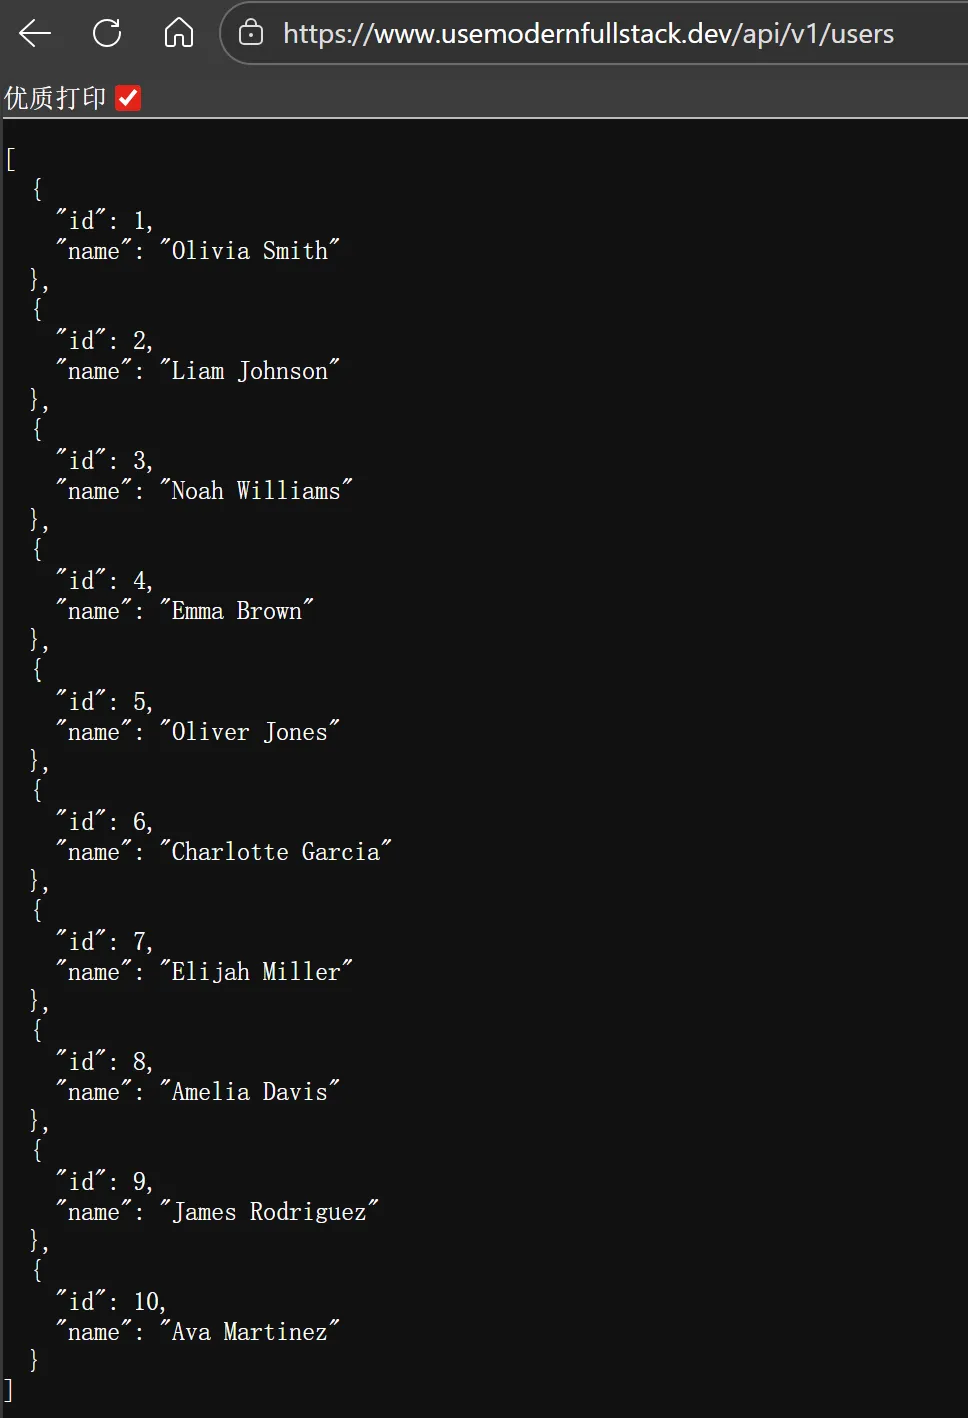Click the name "Noah Williams"
This screenshot has height=1418, width=968.
point(259,490)
